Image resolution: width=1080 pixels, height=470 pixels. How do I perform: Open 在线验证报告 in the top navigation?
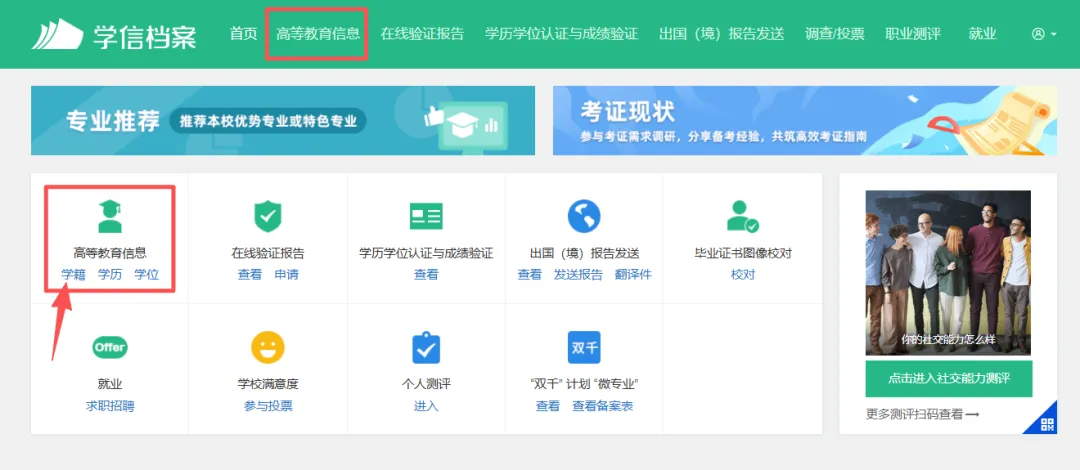point(422,34)
